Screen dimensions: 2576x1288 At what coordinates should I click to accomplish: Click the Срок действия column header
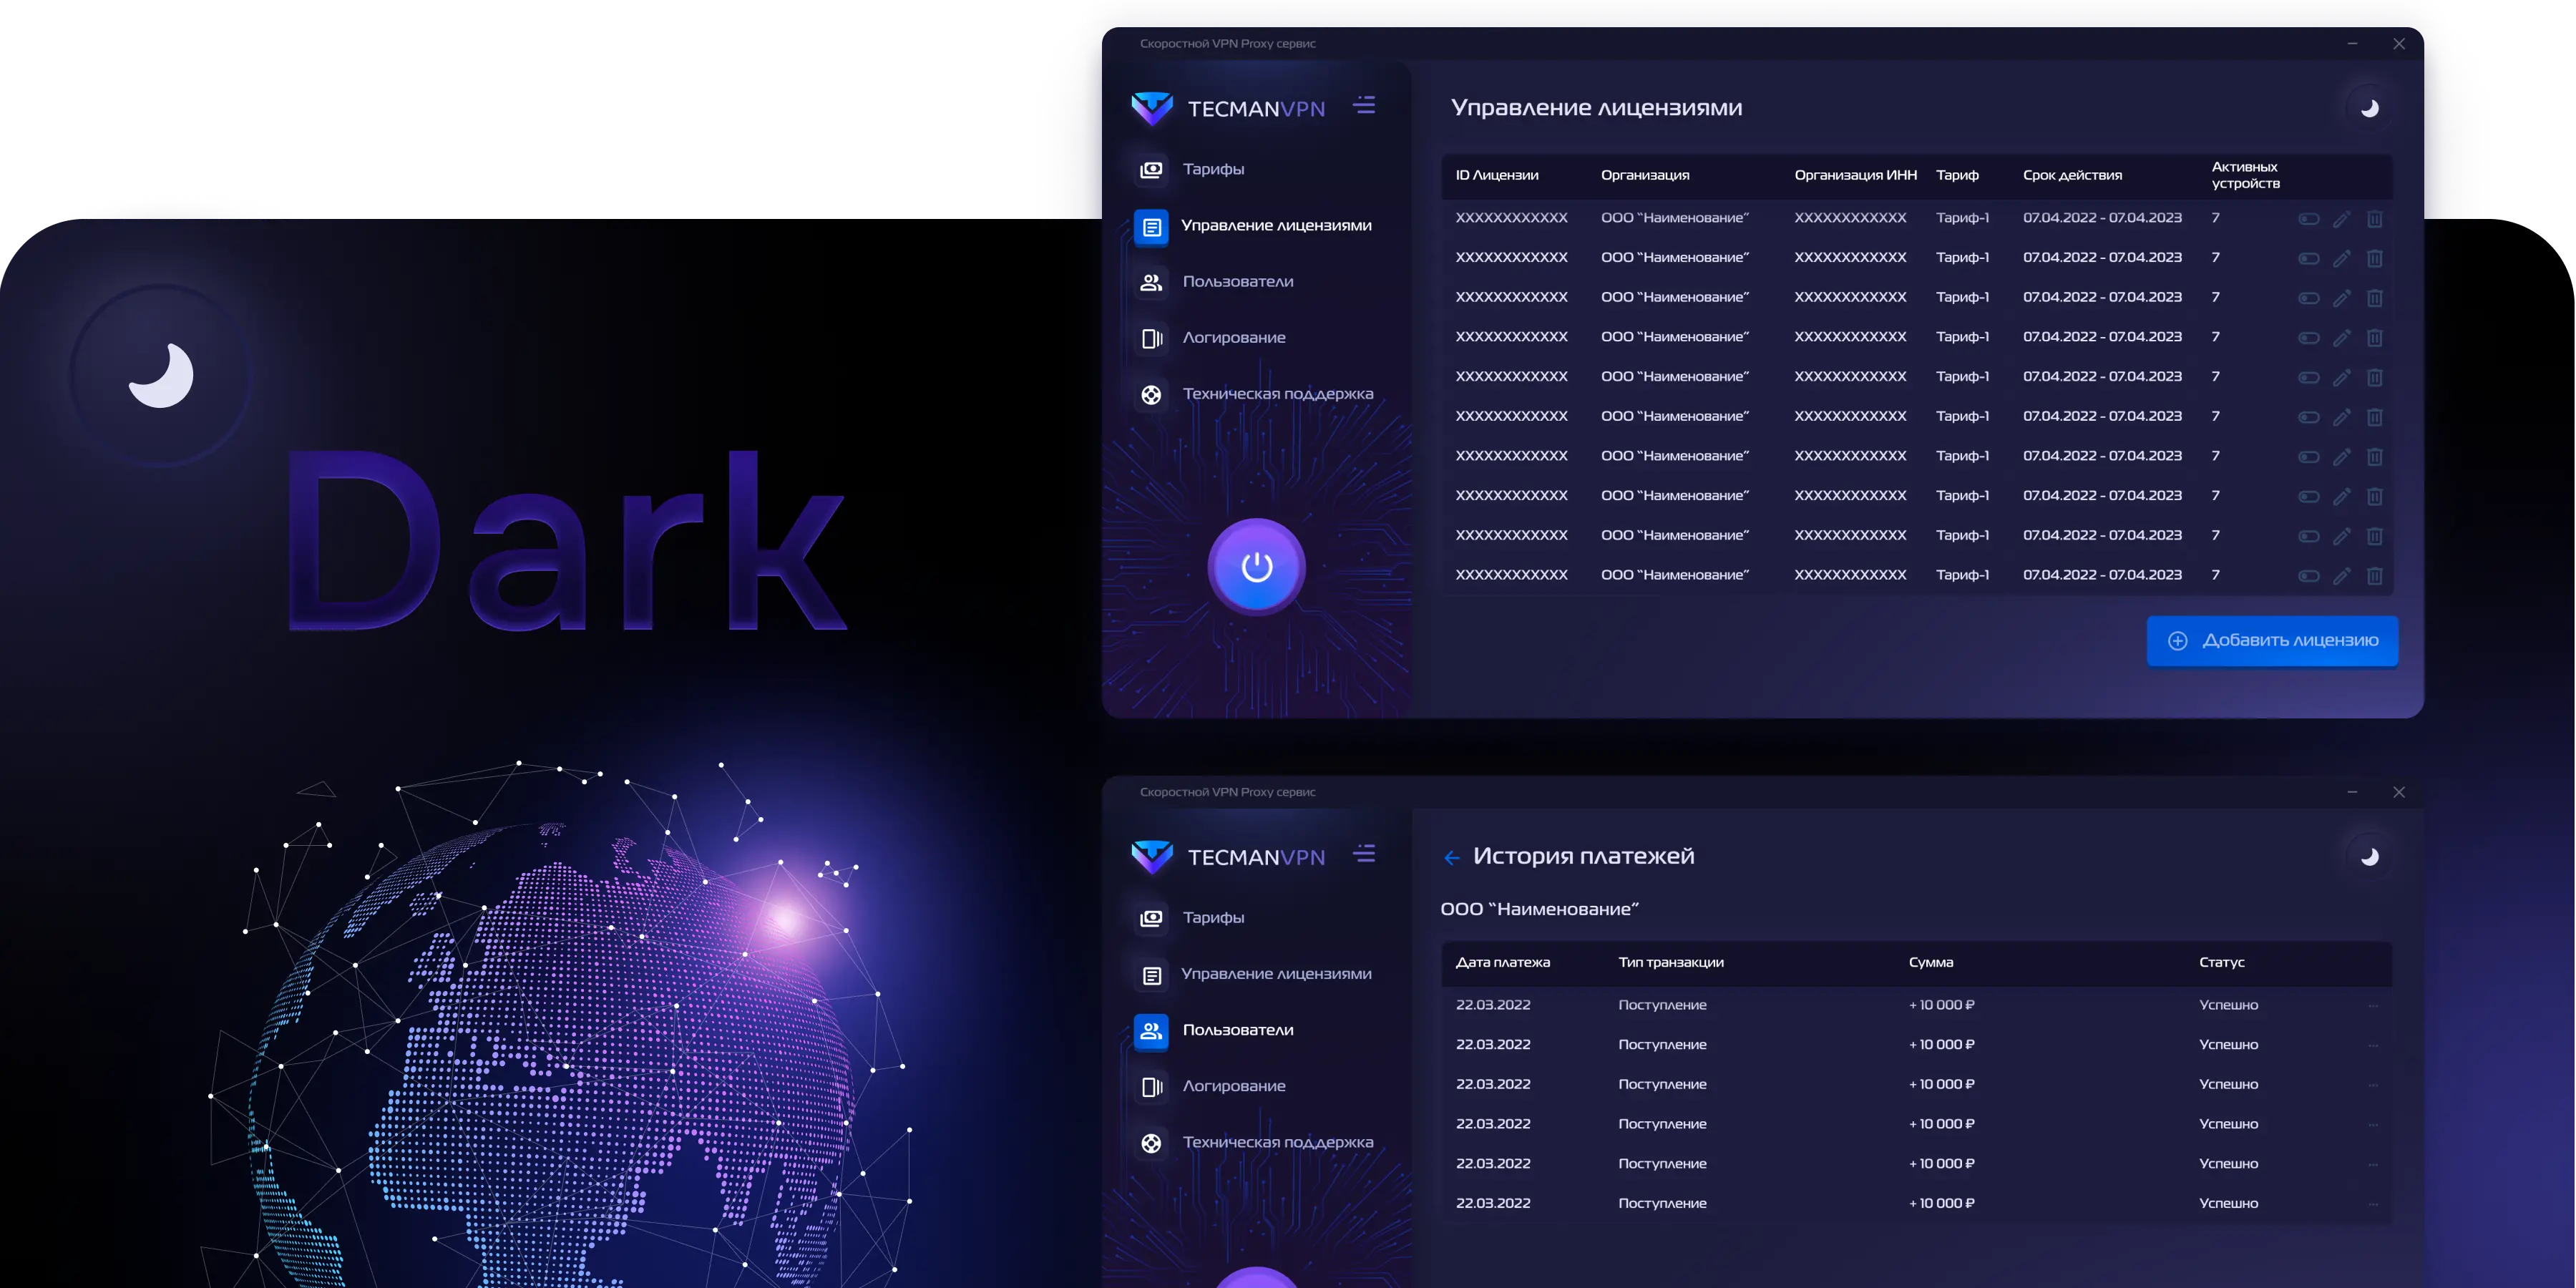pos(2072,175)
